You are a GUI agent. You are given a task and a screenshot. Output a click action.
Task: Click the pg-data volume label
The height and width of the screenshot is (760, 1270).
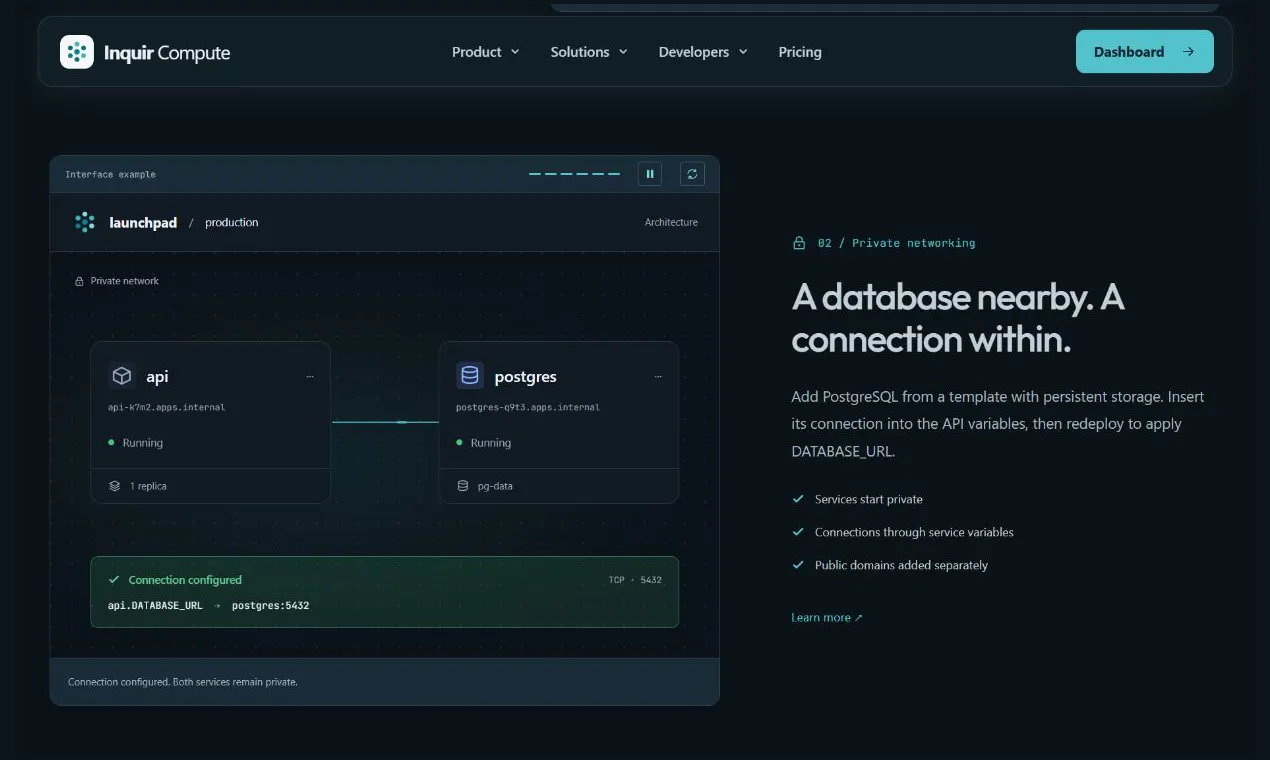pyautogui.click(x=496, y=486)
